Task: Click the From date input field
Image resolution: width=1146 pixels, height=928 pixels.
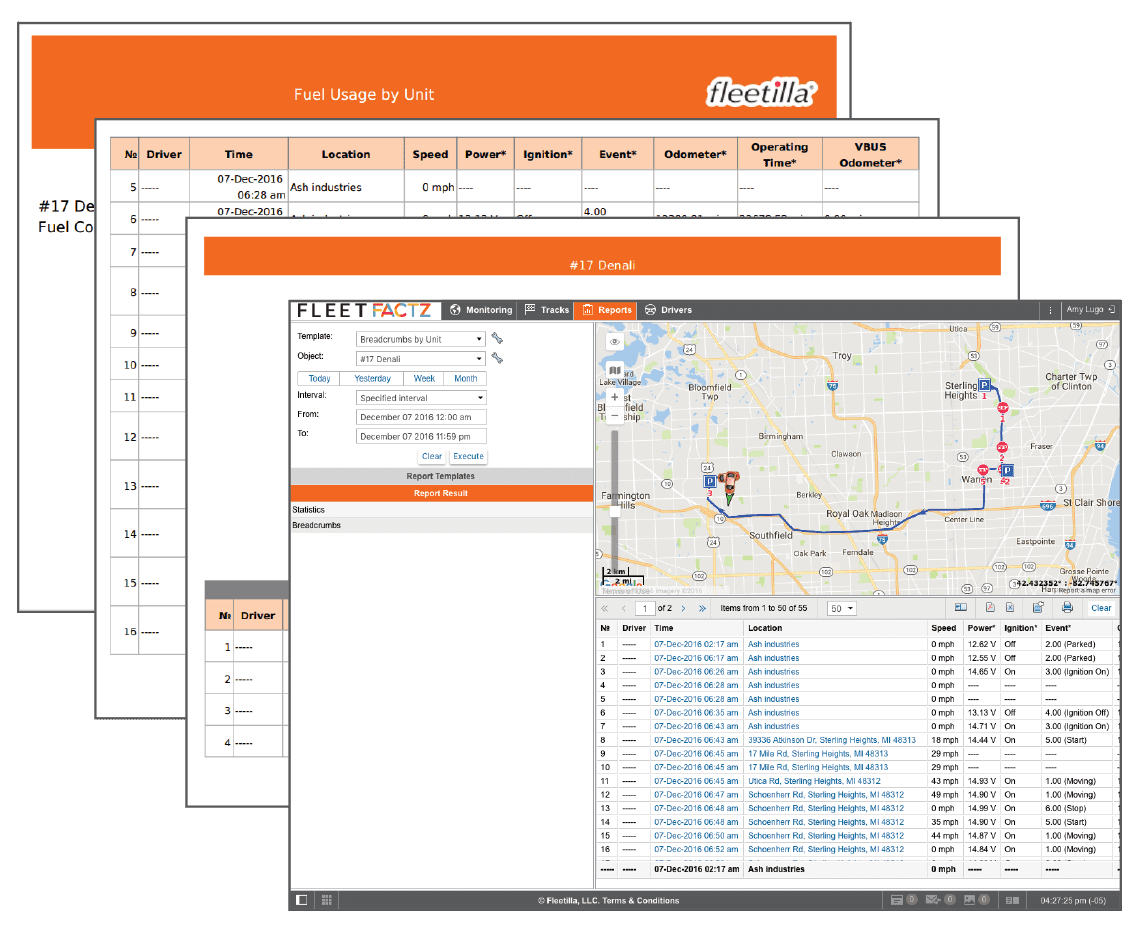Action: tap(421, 417)
